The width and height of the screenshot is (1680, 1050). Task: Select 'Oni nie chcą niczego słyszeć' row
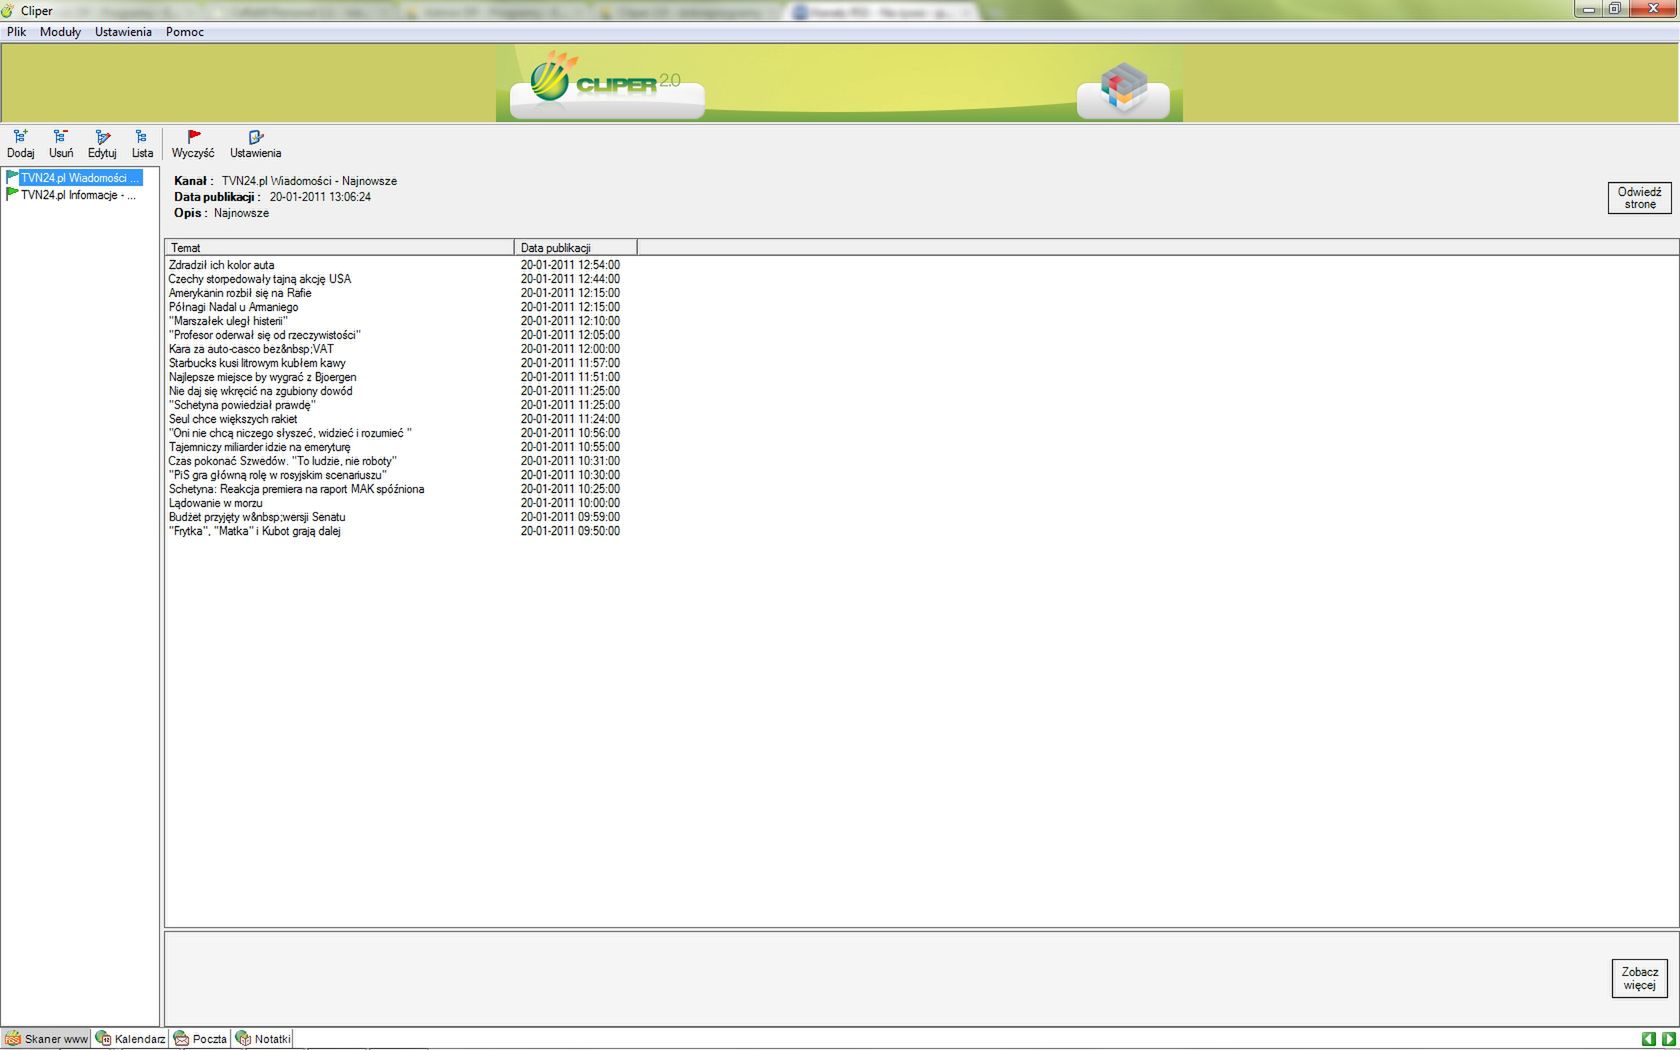pyautogui.click(x=290, y=433)
